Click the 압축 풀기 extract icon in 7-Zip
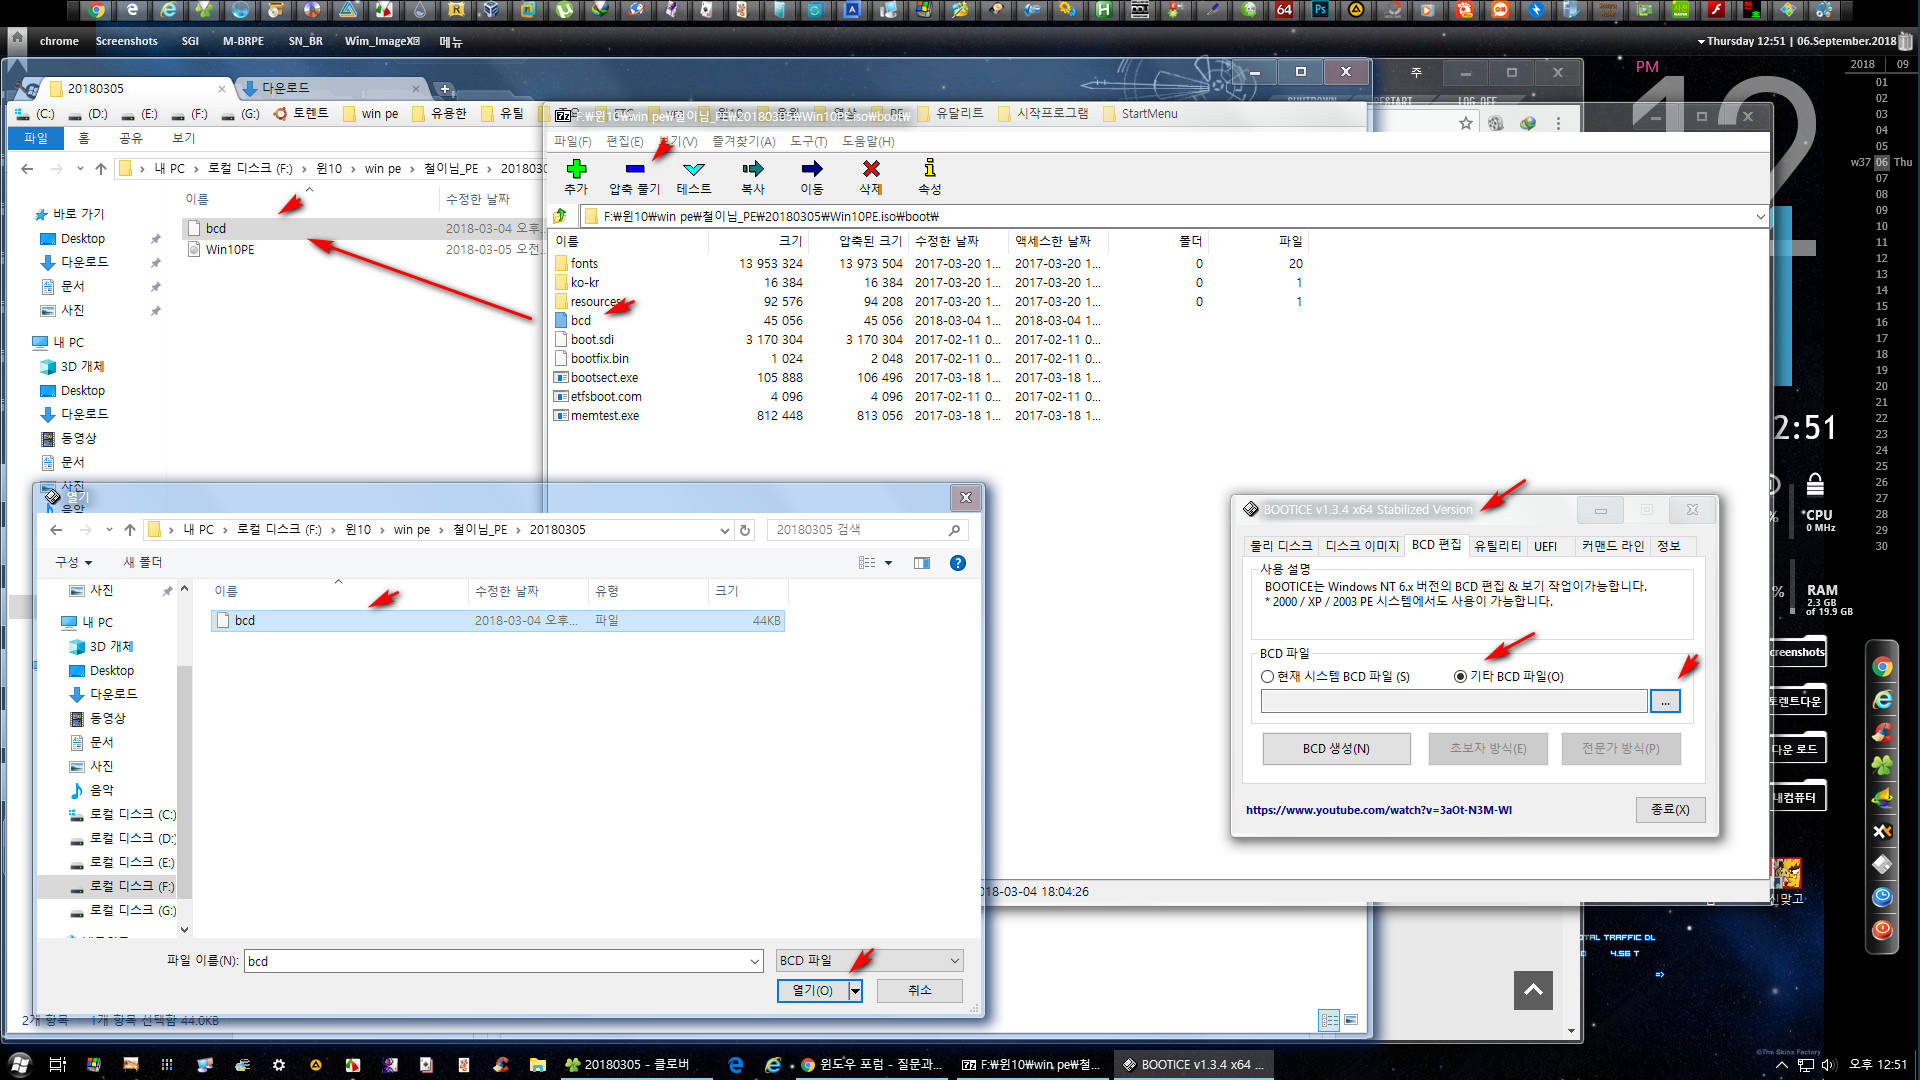 point(634,169)
